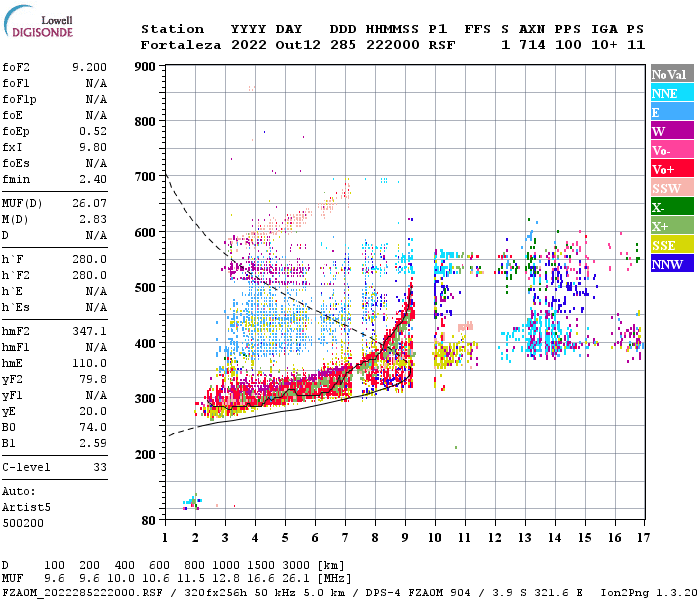Click the foF1 label
700x600 pixels.
tap(16, 83)
